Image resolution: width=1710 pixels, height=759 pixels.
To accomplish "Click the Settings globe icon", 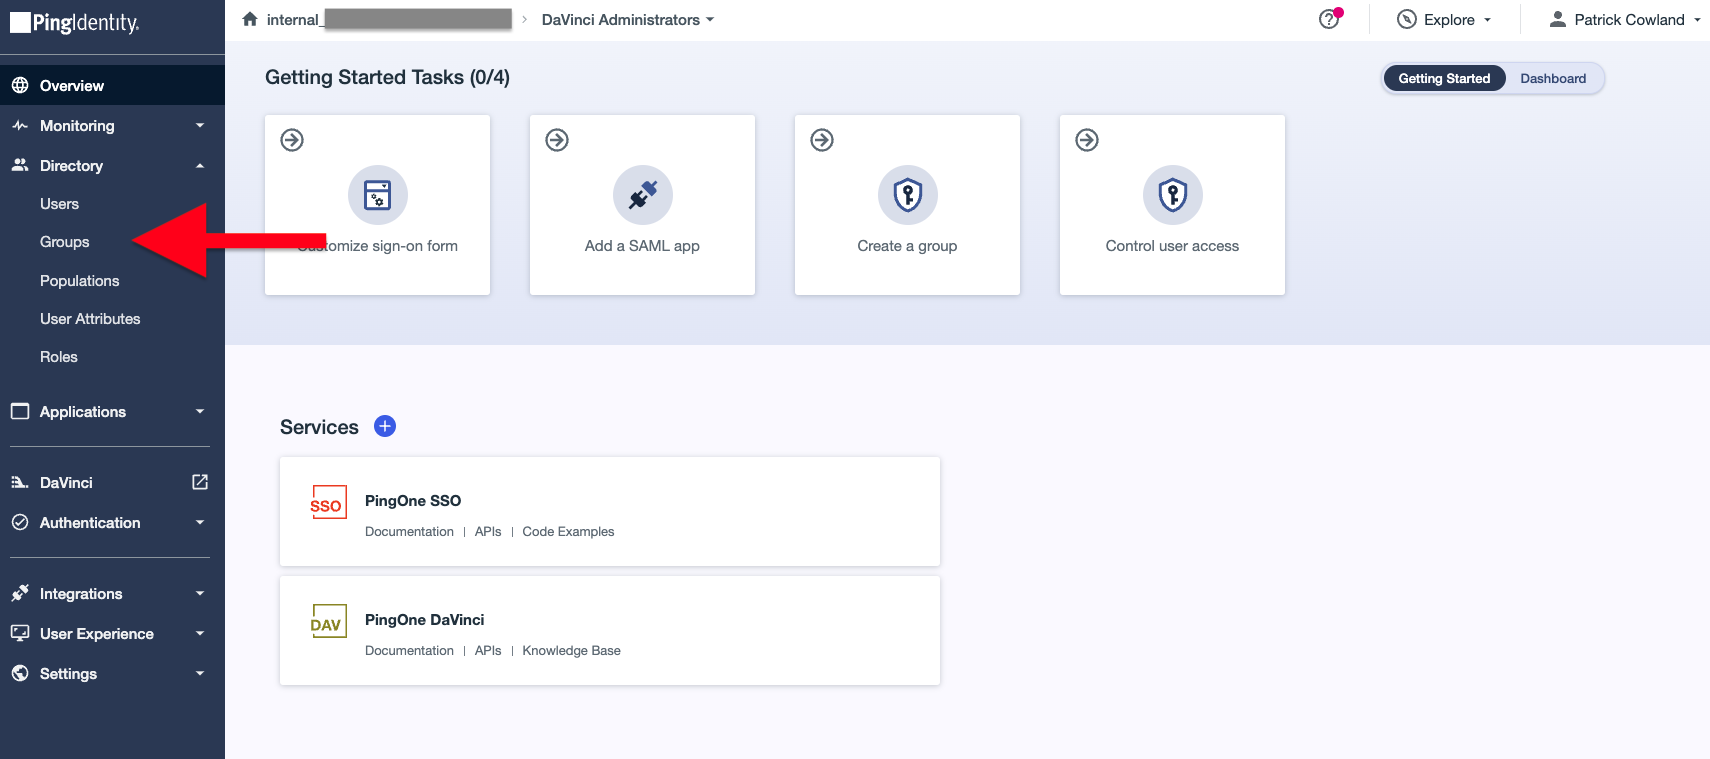I will (x=20, y=673).
